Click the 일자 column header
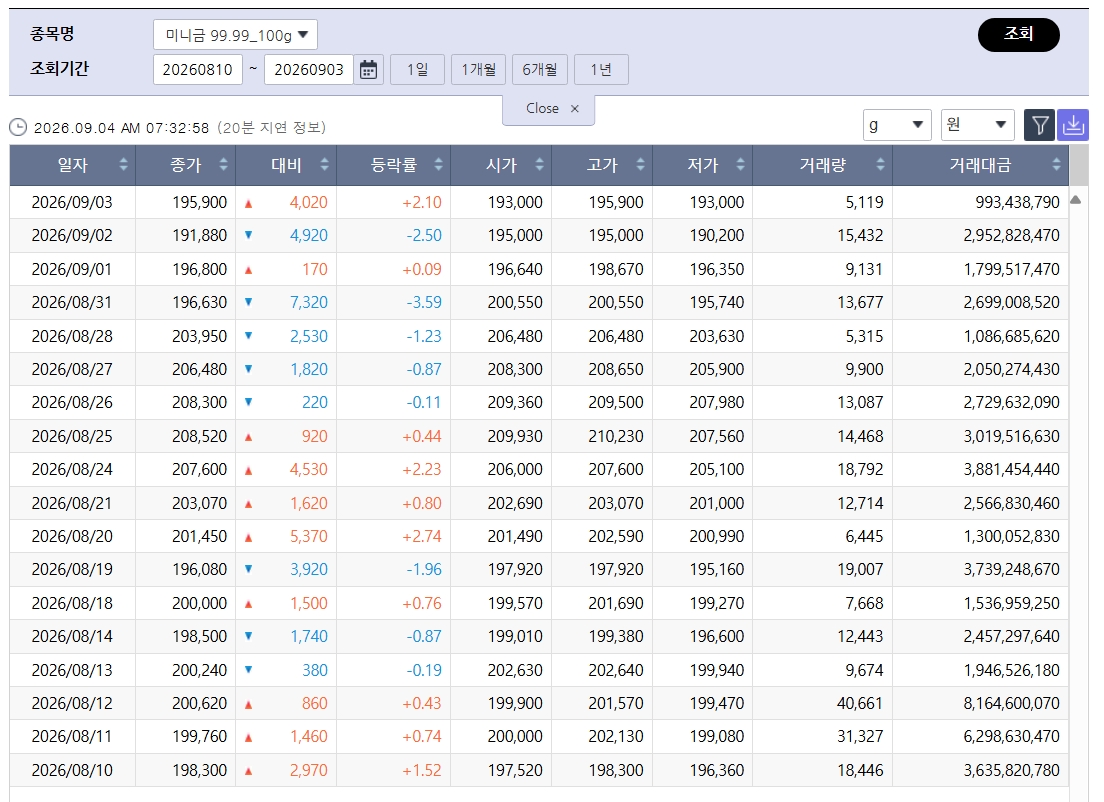Screen dimensions: 1104x802 click(73, 165)
